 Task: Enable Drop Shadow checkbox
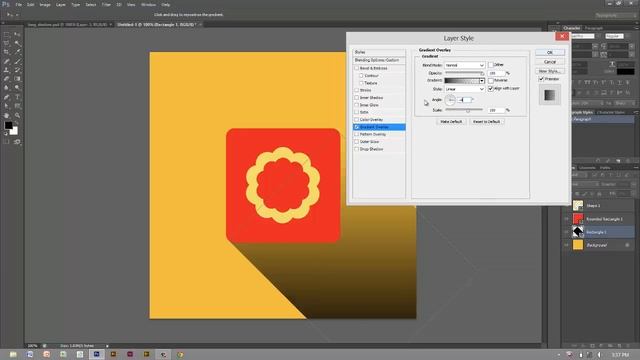356,149
